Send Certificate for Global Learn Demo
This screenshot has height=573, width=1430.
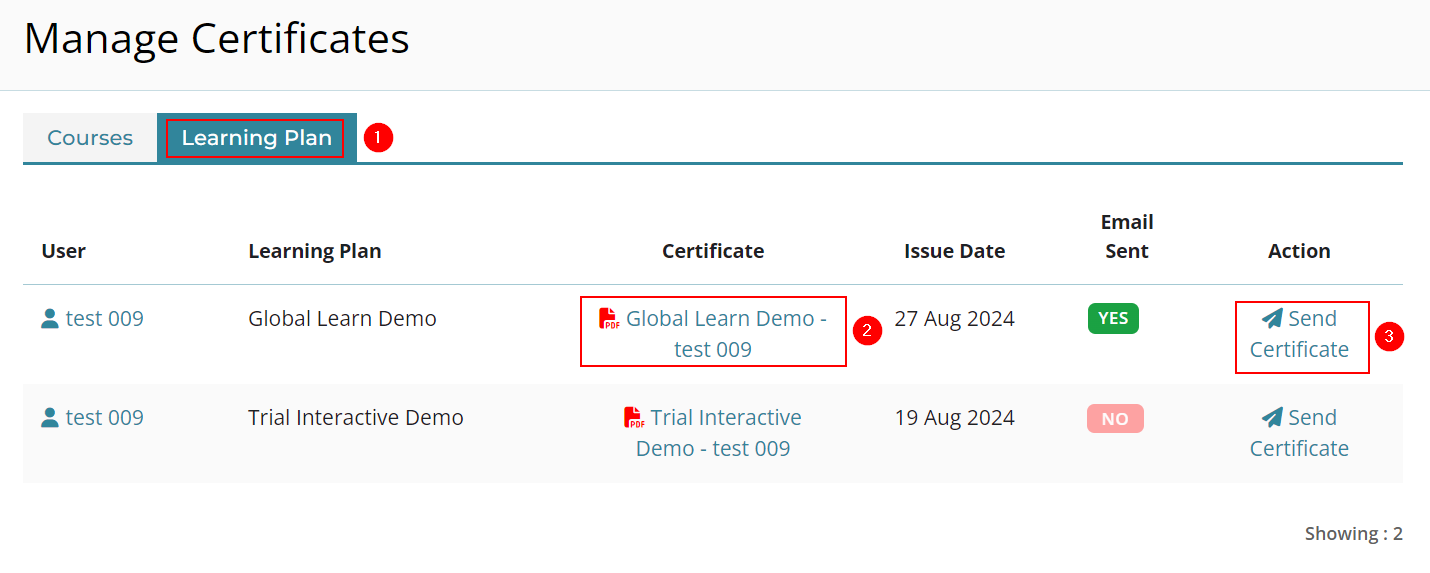coord(1299,334)
